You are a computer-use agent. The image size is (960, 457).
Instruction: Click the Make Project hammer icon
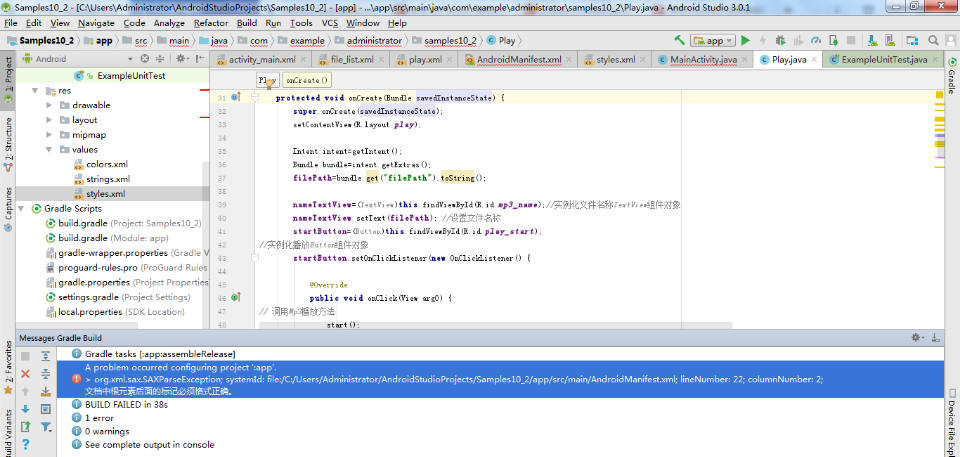(x=680, y=41)
